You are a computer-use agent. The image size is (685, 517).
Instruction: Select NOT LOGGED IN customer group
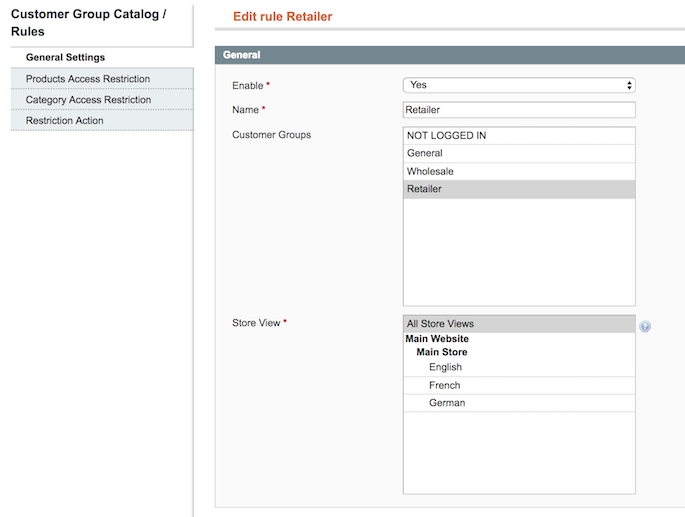tap(519, 136)
